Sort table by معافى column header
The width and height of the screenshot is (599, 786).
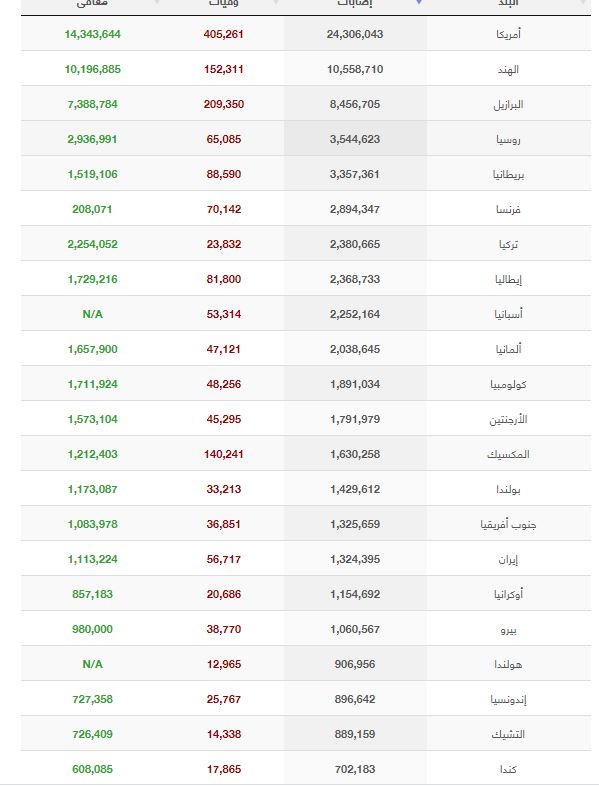pos(92,3)
